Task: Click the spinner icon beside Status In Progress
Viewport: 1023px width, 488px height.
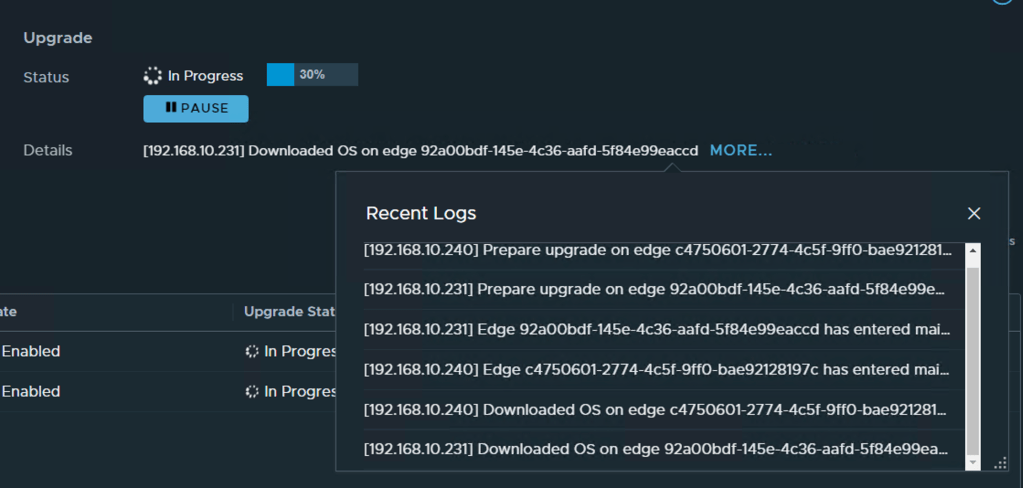Action: click(153, 76)
